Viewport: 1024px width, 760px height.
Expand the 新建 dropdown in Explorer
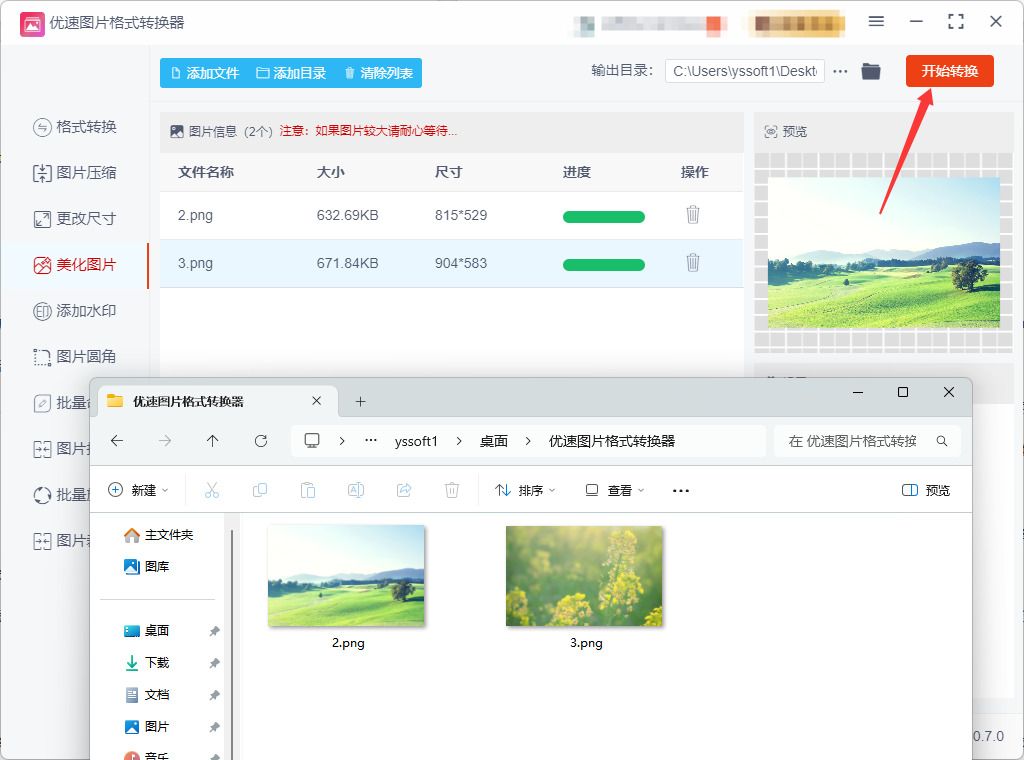(138, 490)
